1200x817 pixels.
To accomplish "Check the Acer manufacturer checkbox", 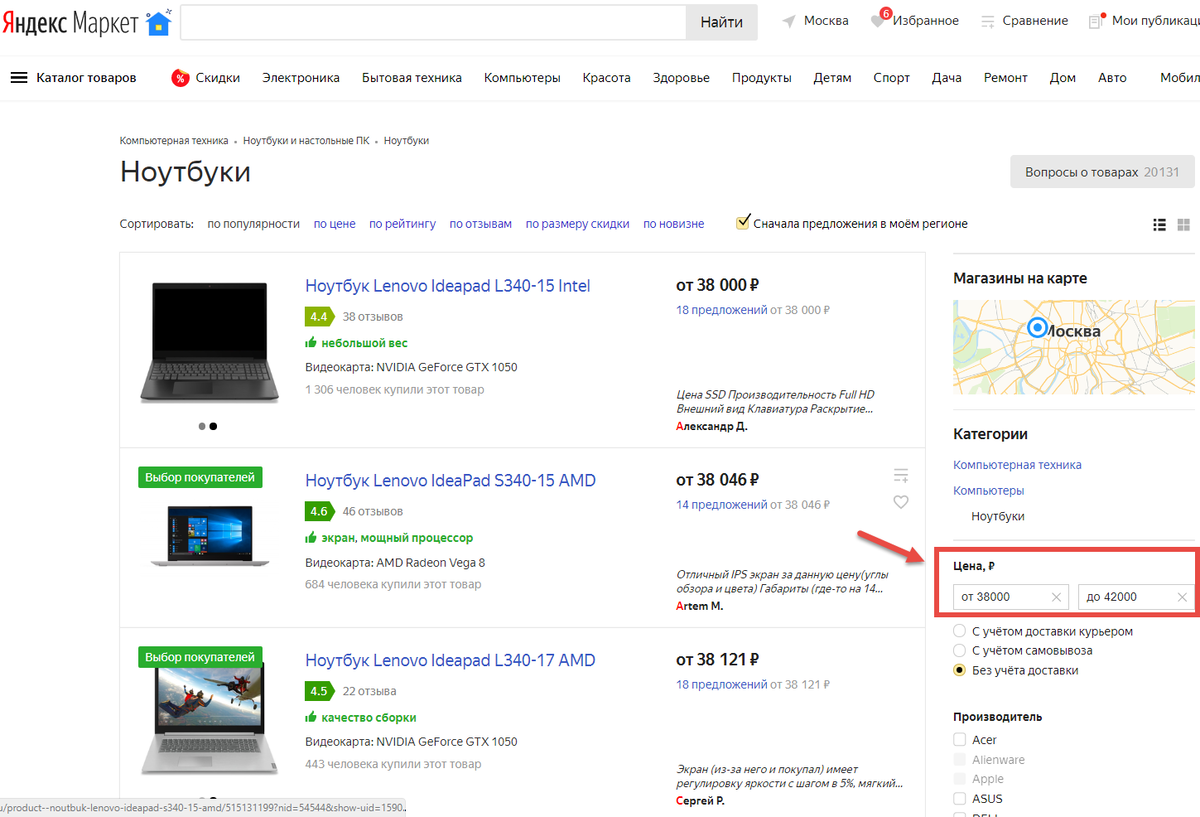I will tap(960, 740).
